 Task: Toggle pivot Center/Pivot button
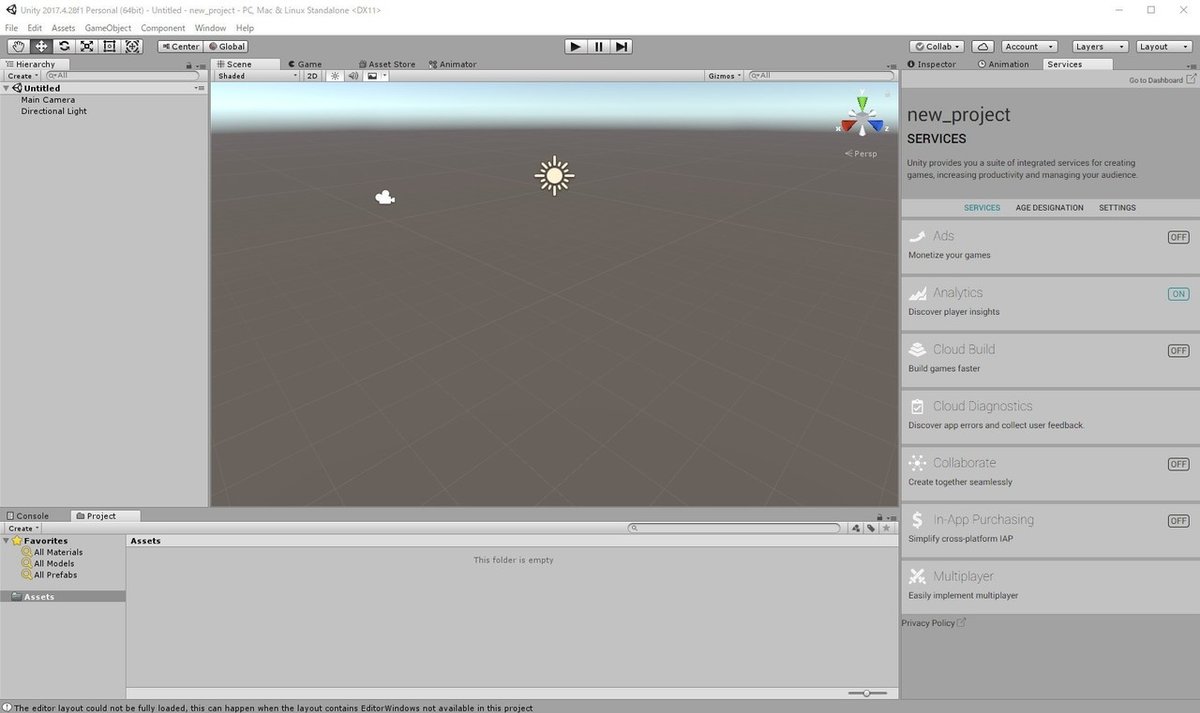[x=180, y=46]
